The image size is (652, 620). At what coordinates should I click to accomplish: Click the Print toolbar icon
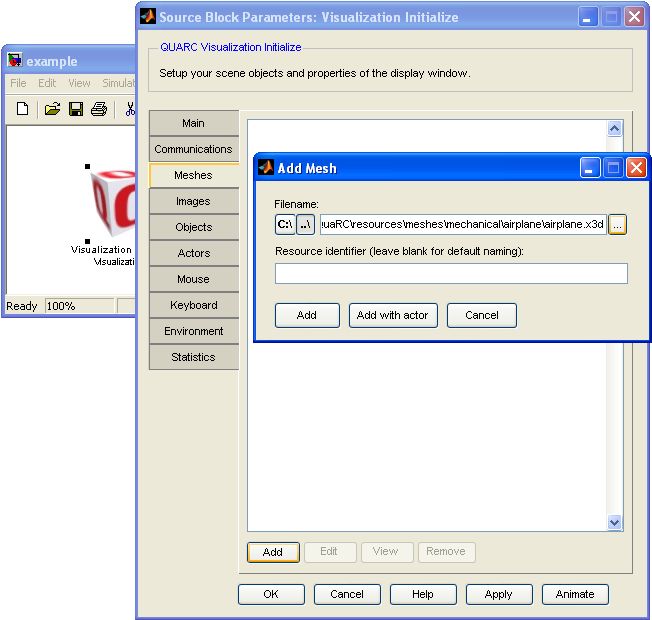pyautogui.click(x=98, y=109)
